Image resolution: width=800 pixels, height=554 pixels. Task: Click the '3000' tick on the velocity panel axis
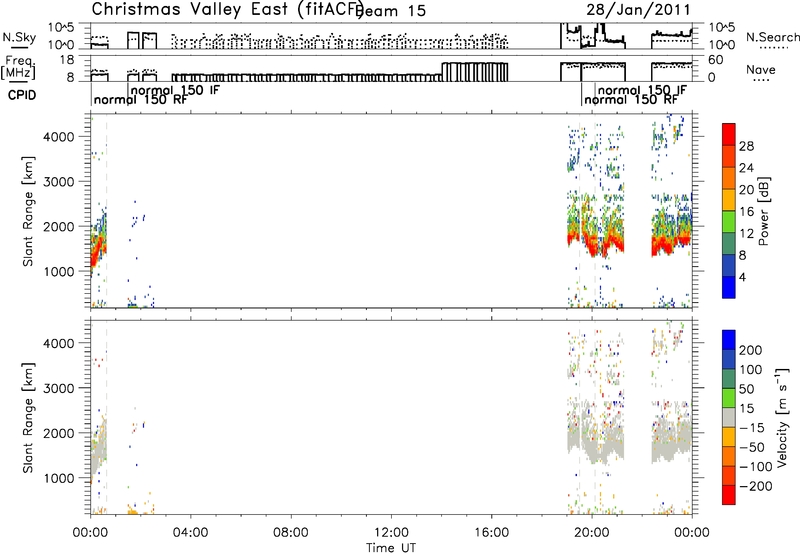point(59,389)
